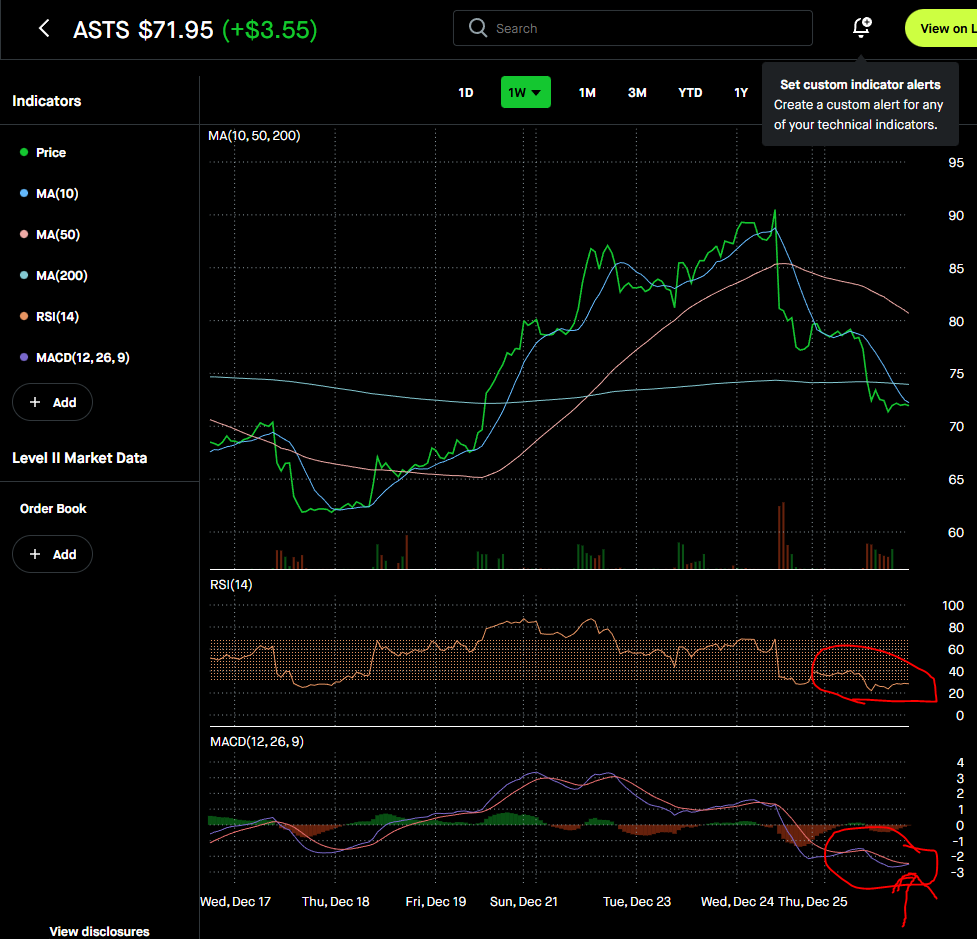Click the RSI(14) pane title
The height and width of the screenshot is (939, 977).
[x=231, y=584]
